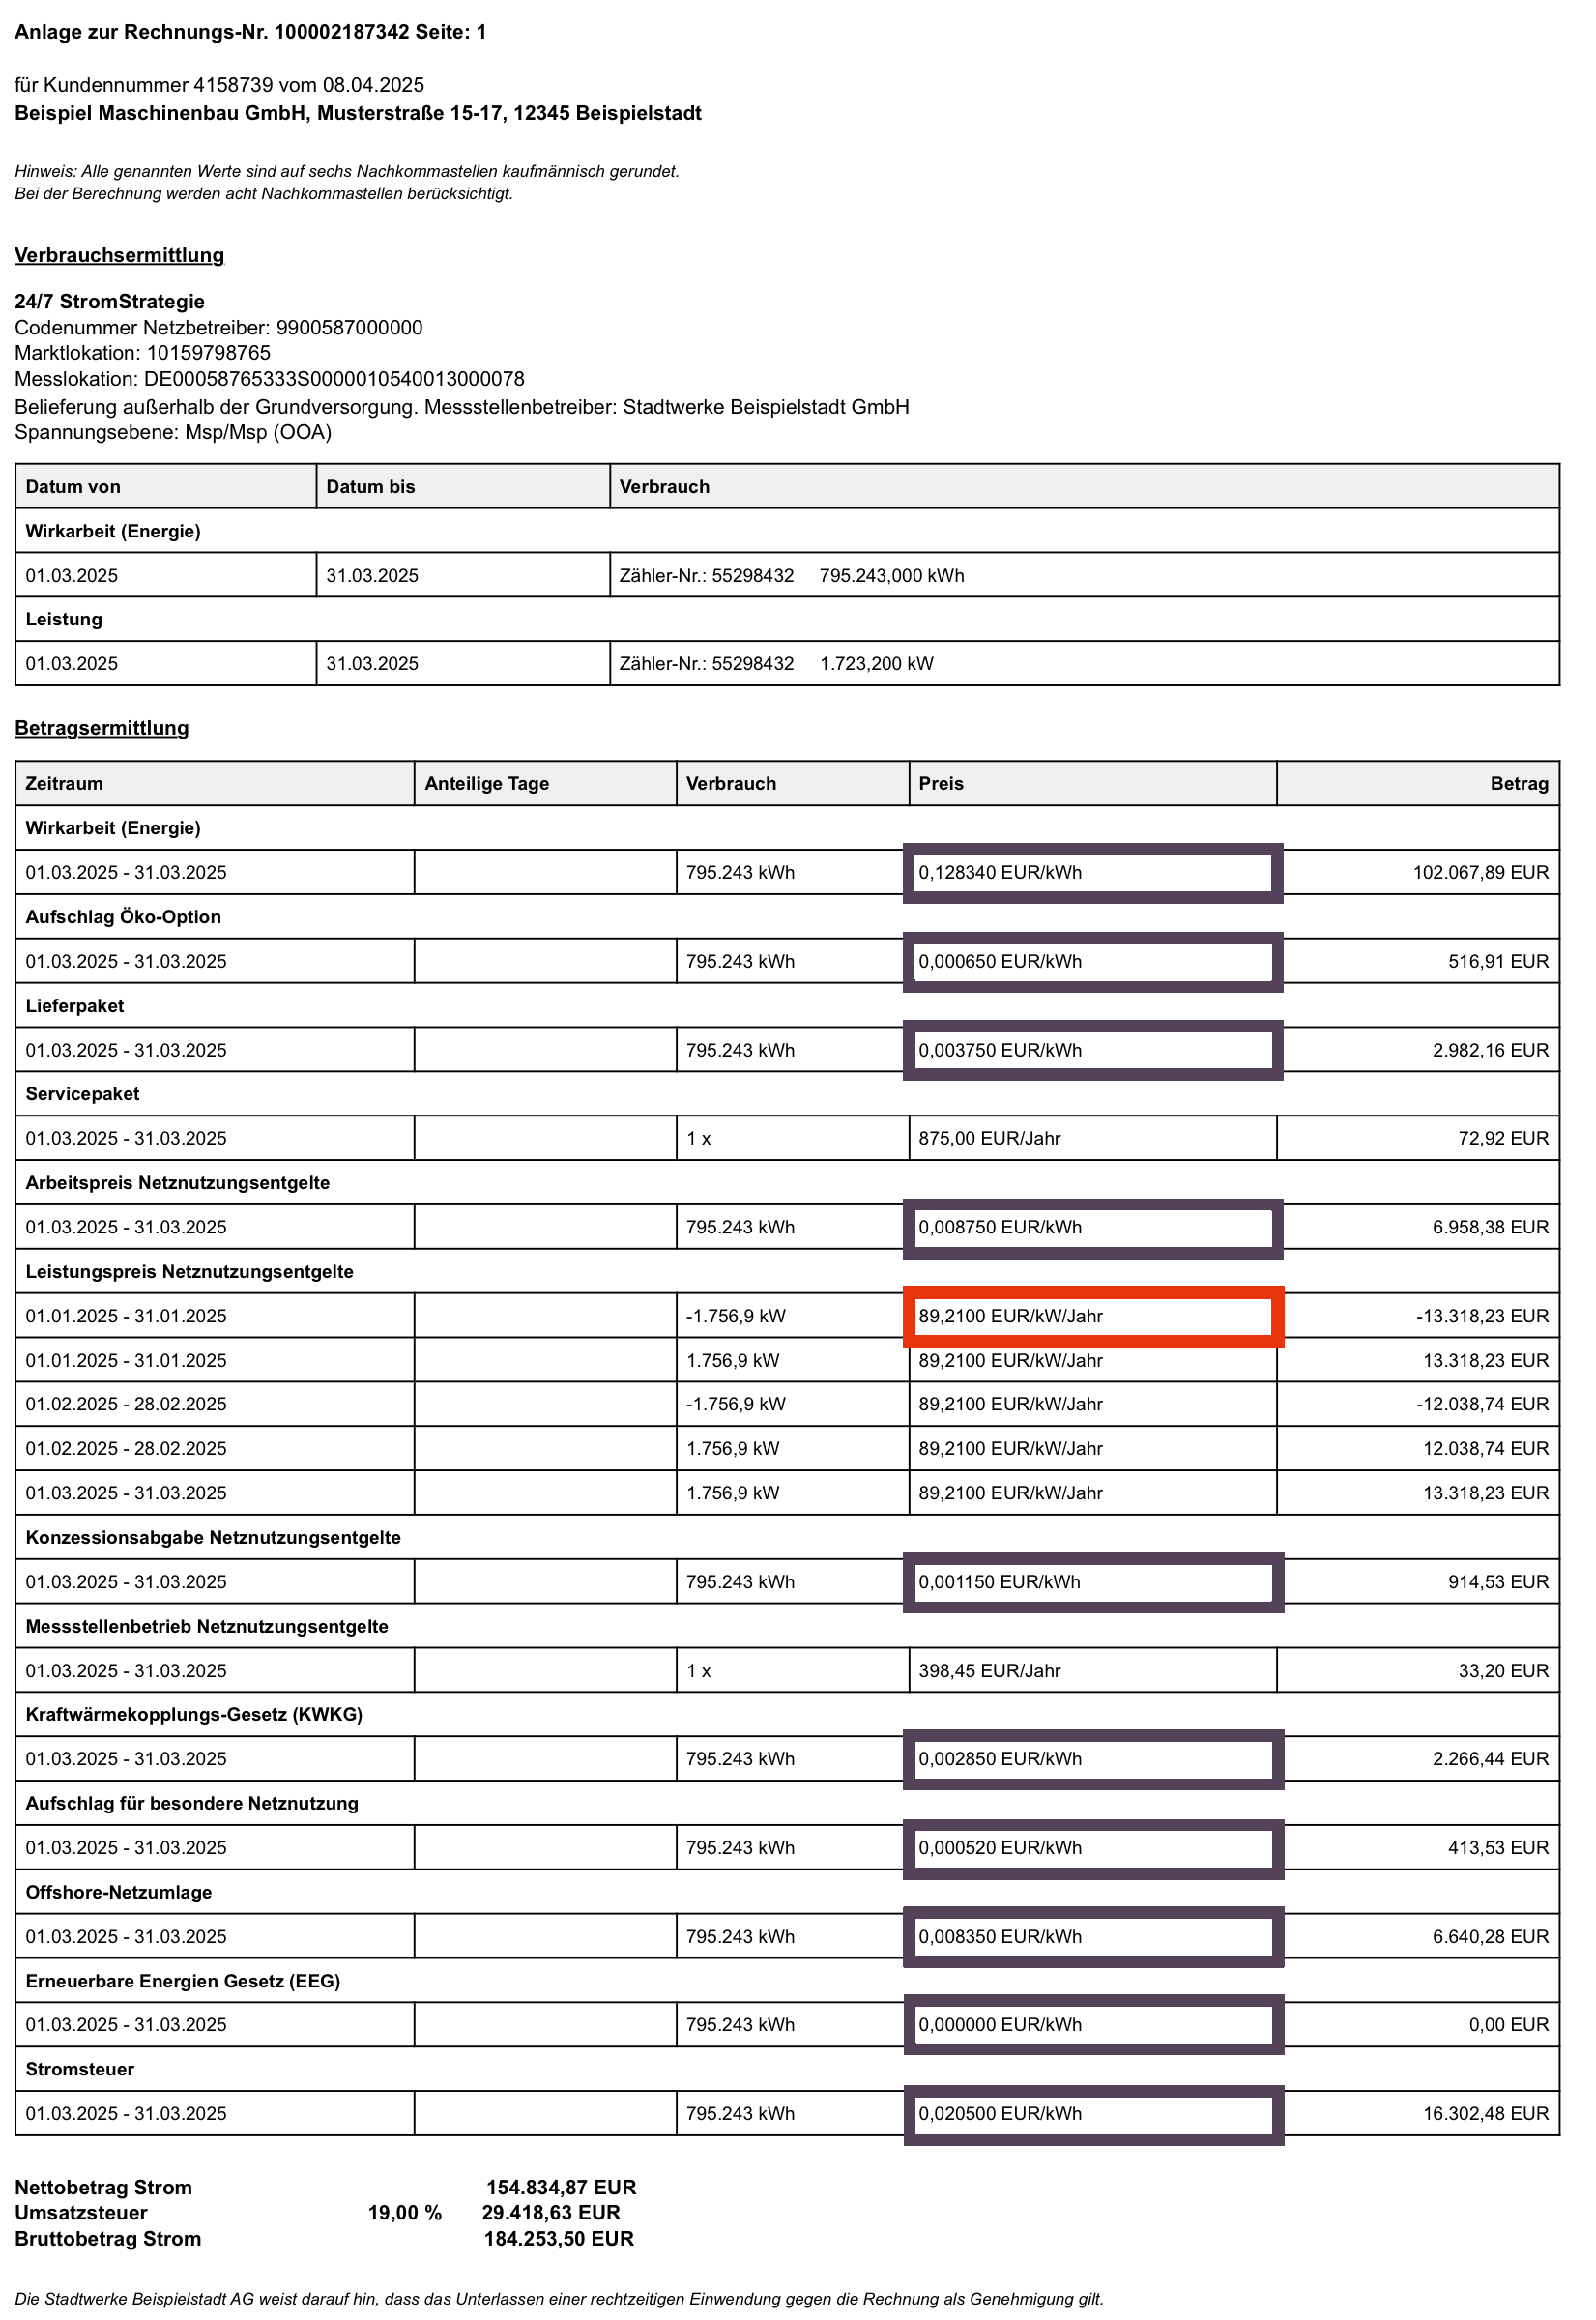1596x2320 pixels.
Task: Click the Verbrauchsermittlung section heading
Action: pos(119,255)
